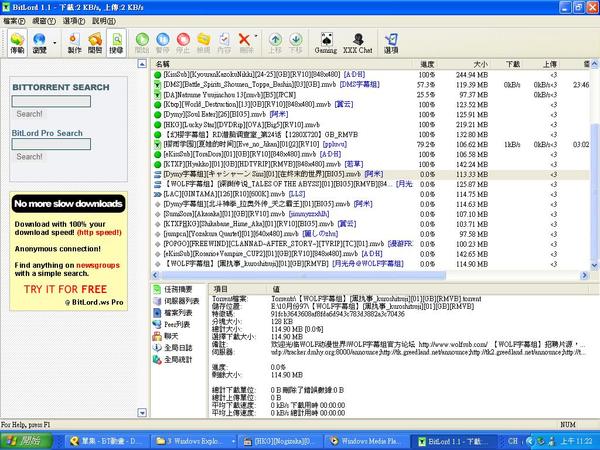Screen dimensions: 600x450
Task: Click the torrent list scroll-down arrow
Action: [595, 265]
